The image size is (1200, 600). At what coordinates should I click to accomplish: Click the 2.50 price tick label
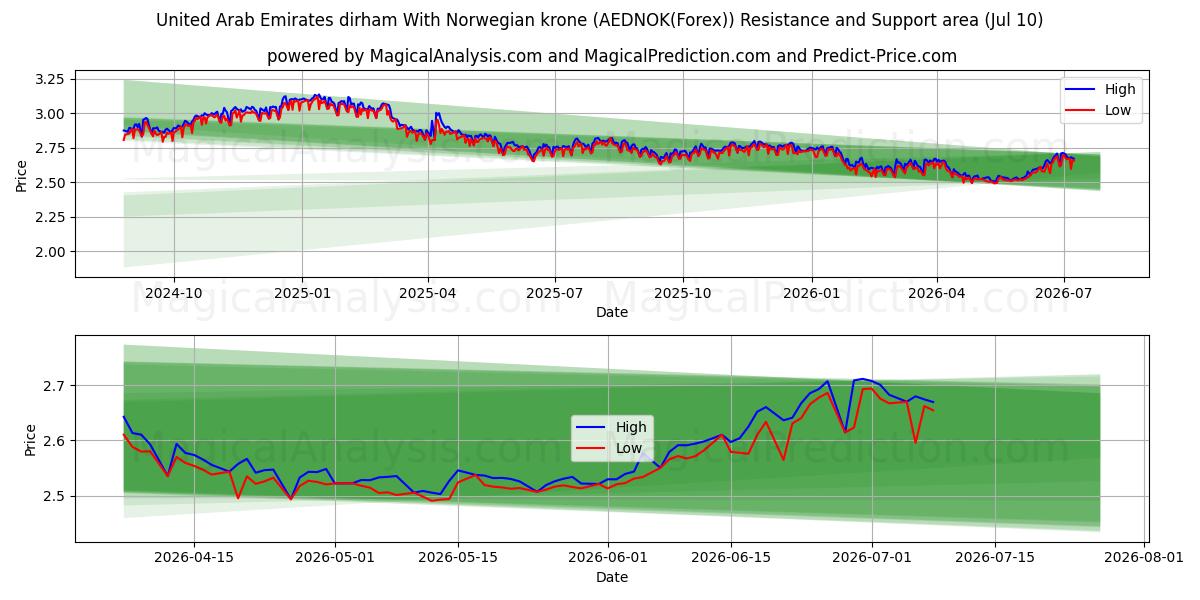click(x=50, y=183)
